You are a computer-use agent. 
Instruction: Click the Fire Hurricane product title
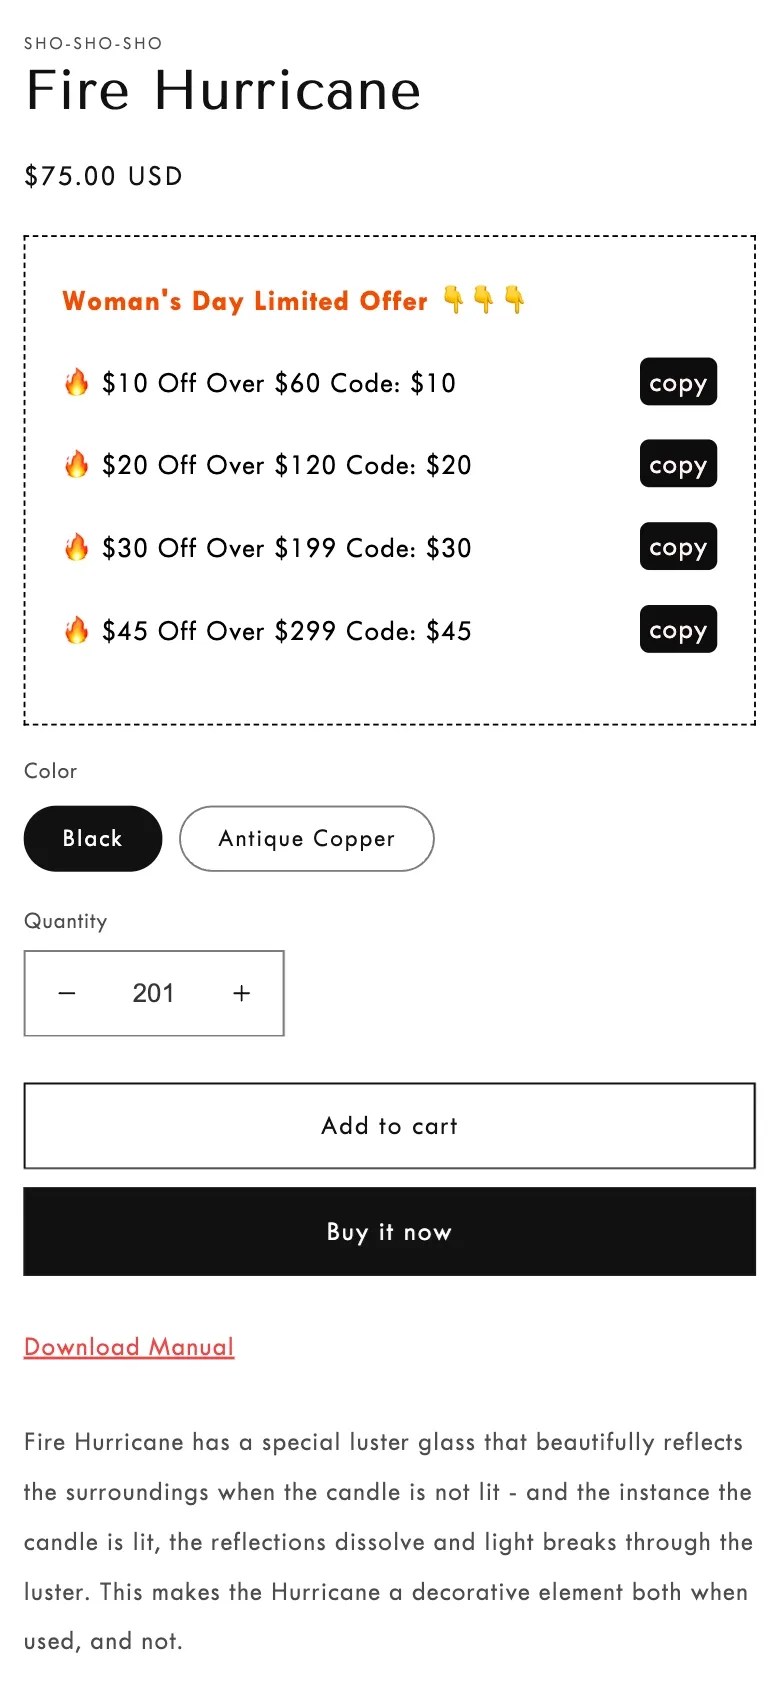pos(222,90)
